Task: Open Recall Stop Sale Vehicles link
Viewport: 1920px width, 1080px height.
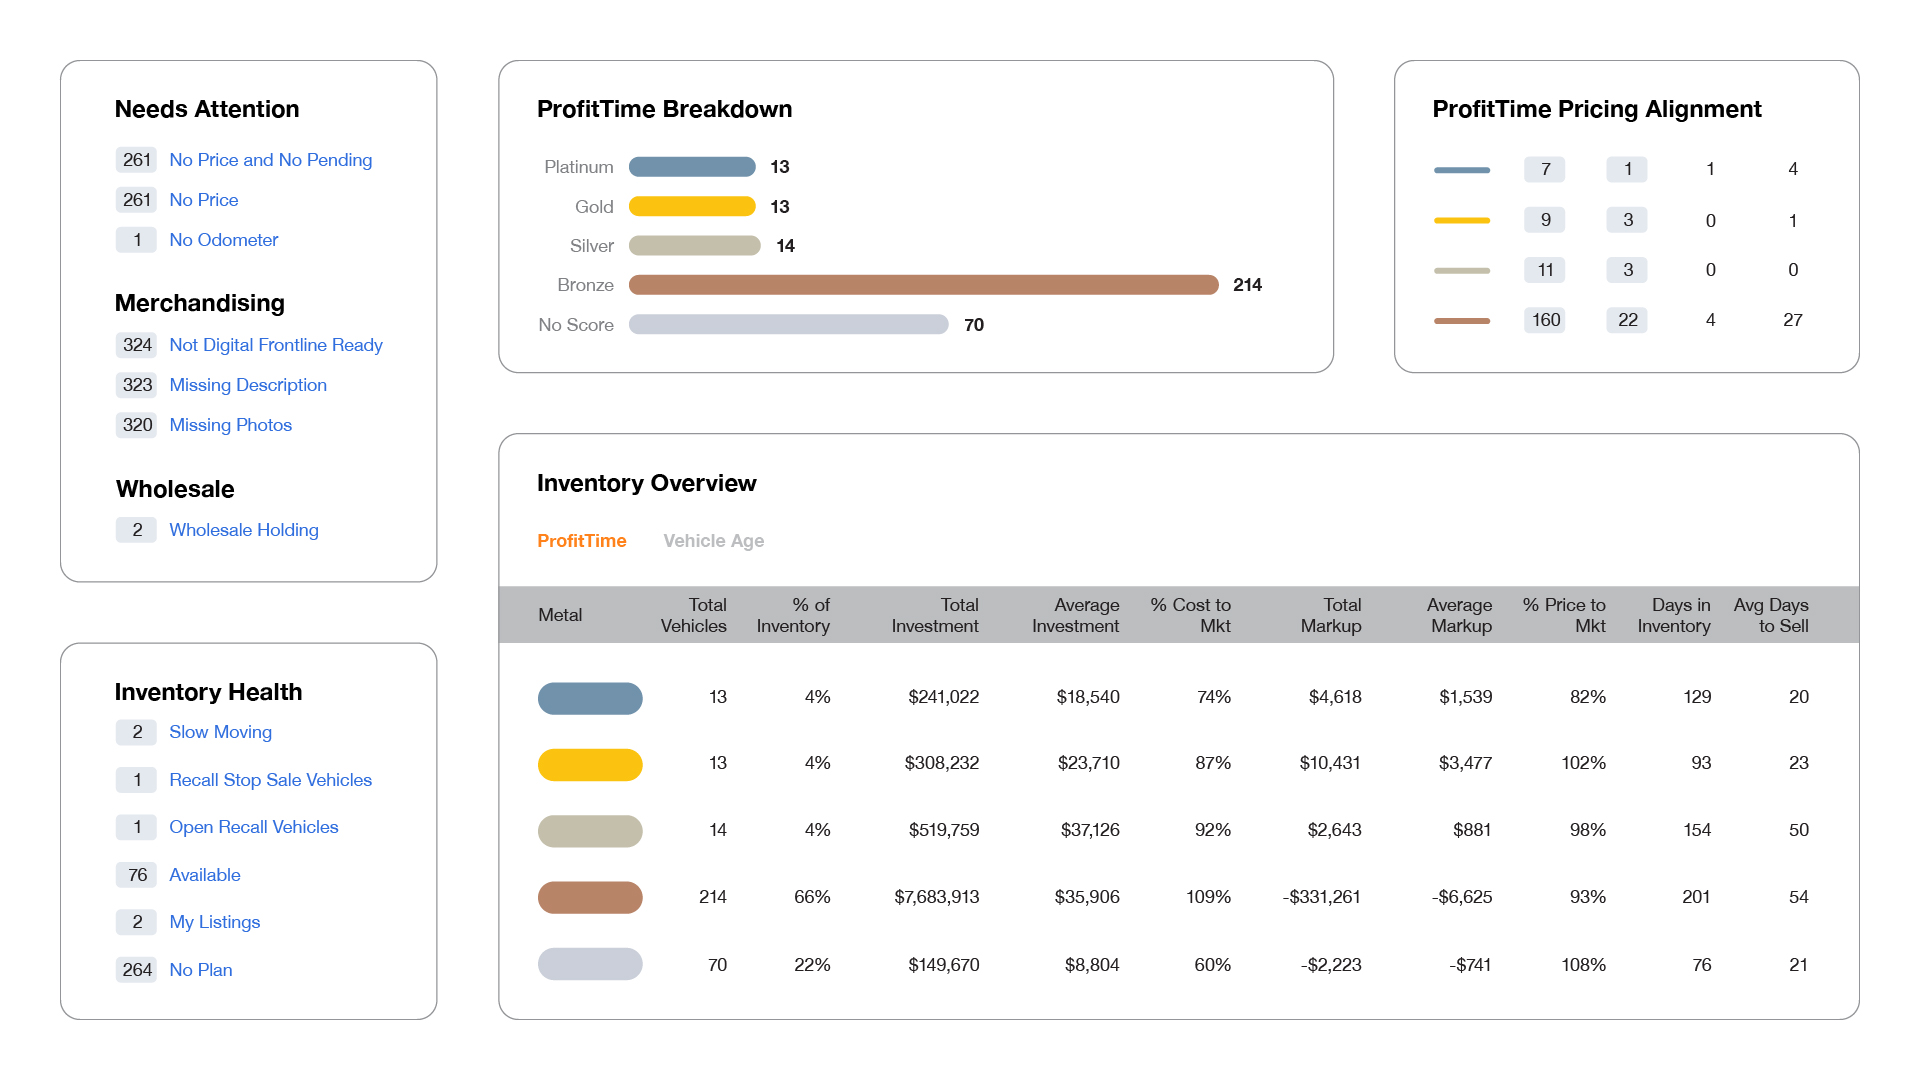Action: [x=270, y=780]
